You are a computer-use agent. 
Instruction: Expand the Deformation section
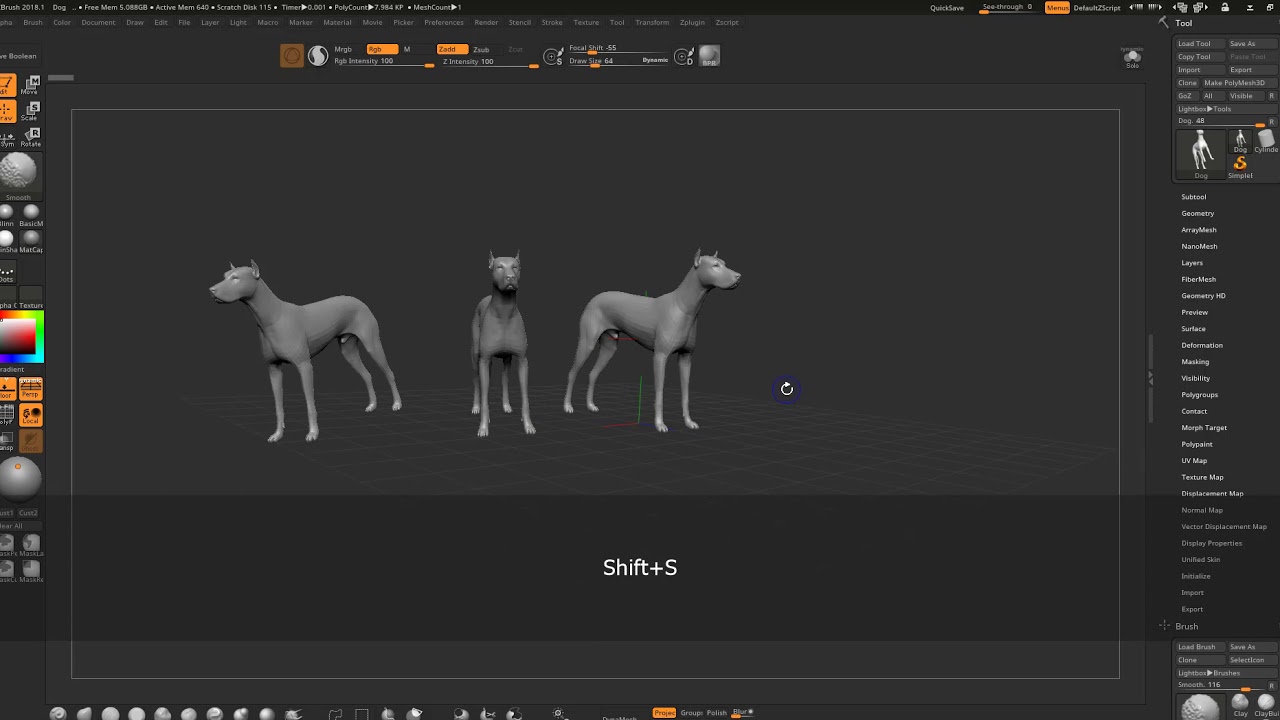(x=1202, y=345)
